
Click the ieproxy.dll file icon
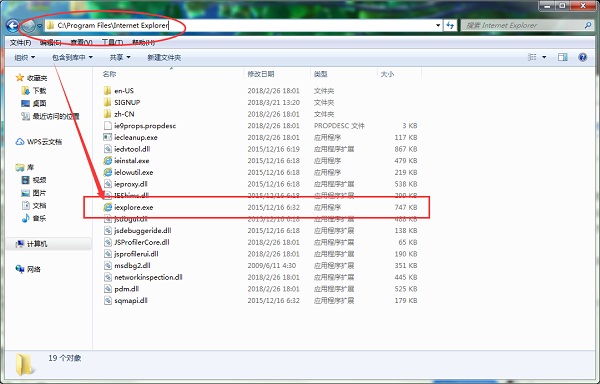(x=108, y=184)
